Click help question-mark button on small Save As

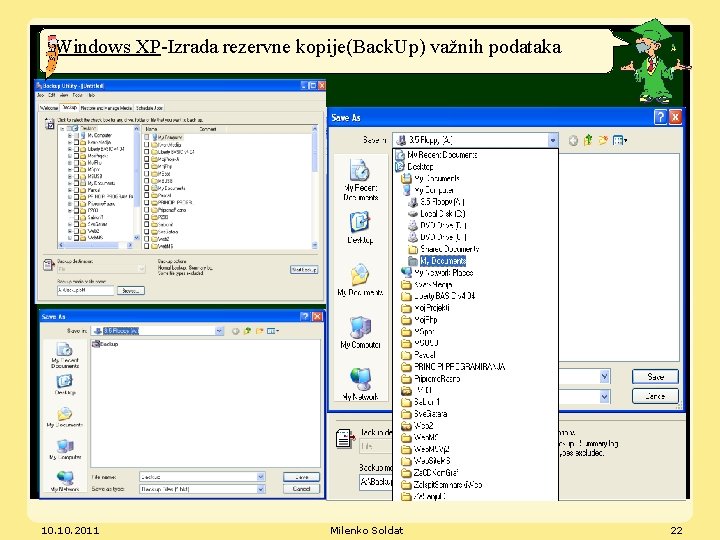[304, 316]
